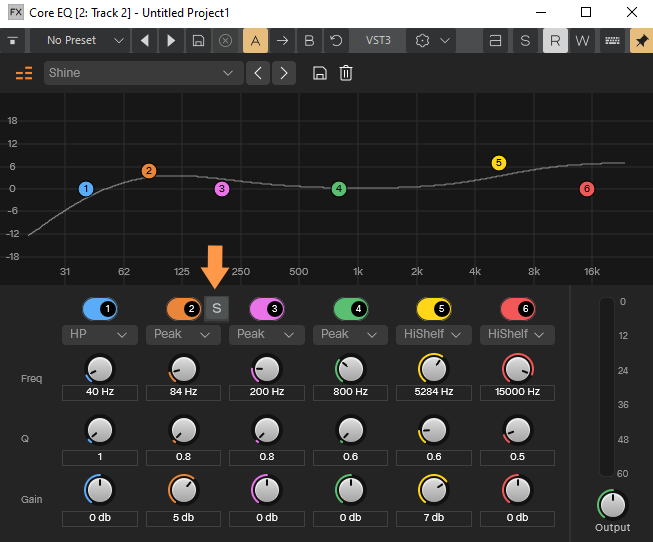Open band 5 HiShelf filter type dropdown
653x542 pixels.
(x=434, y=335)
